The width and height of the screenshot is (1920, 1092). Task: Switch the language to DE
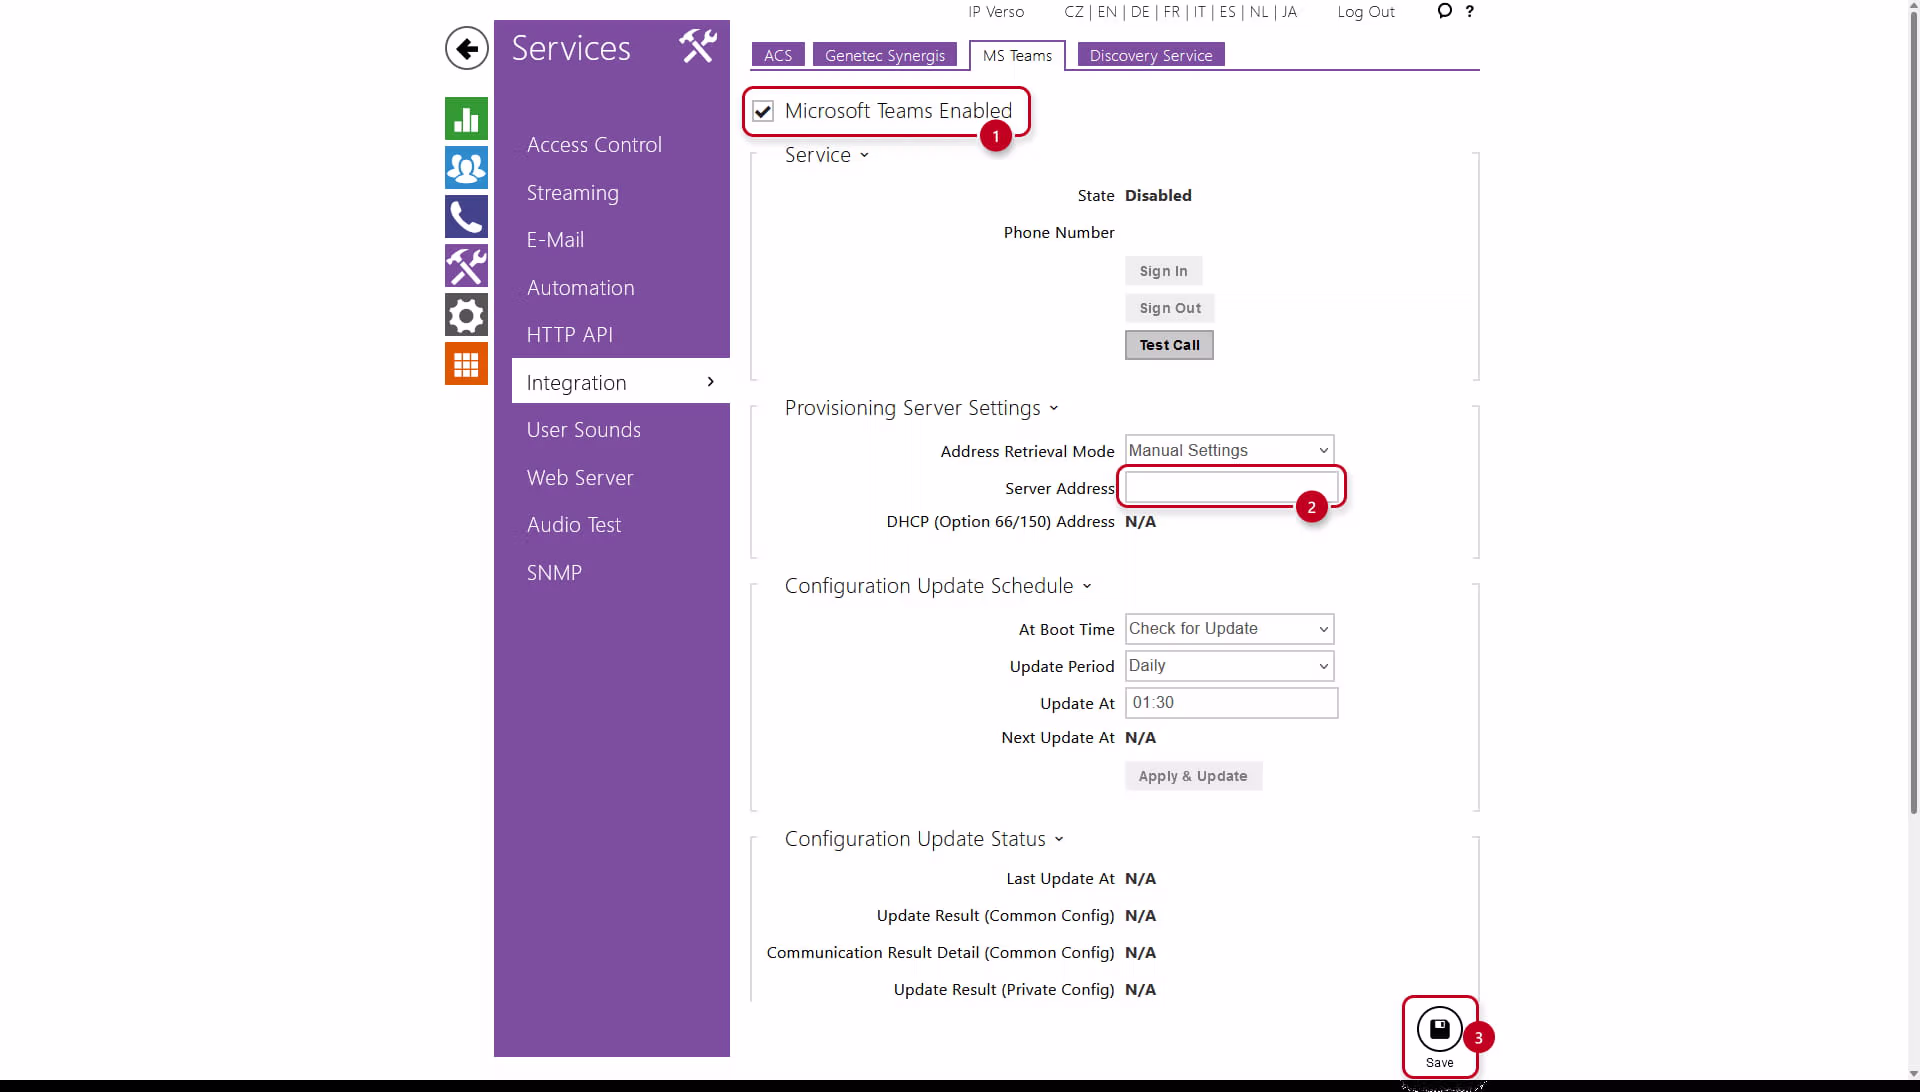point(1139,12)
